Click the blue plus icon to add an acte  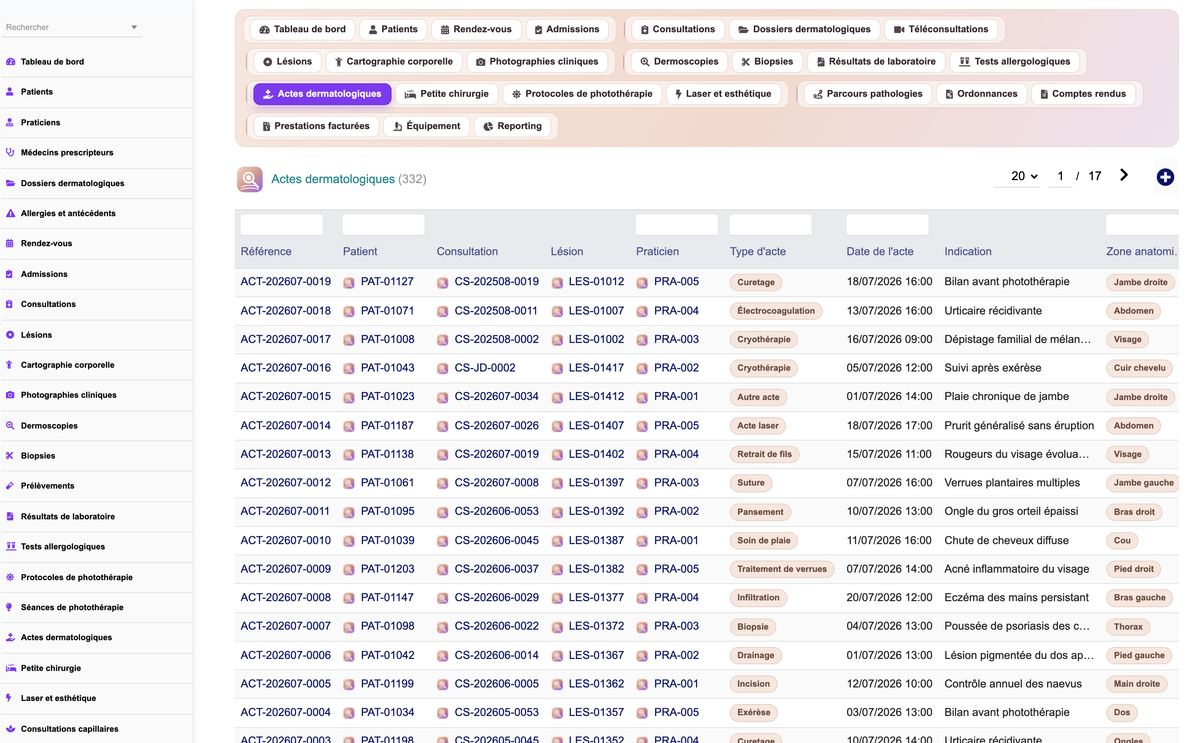1165,177
